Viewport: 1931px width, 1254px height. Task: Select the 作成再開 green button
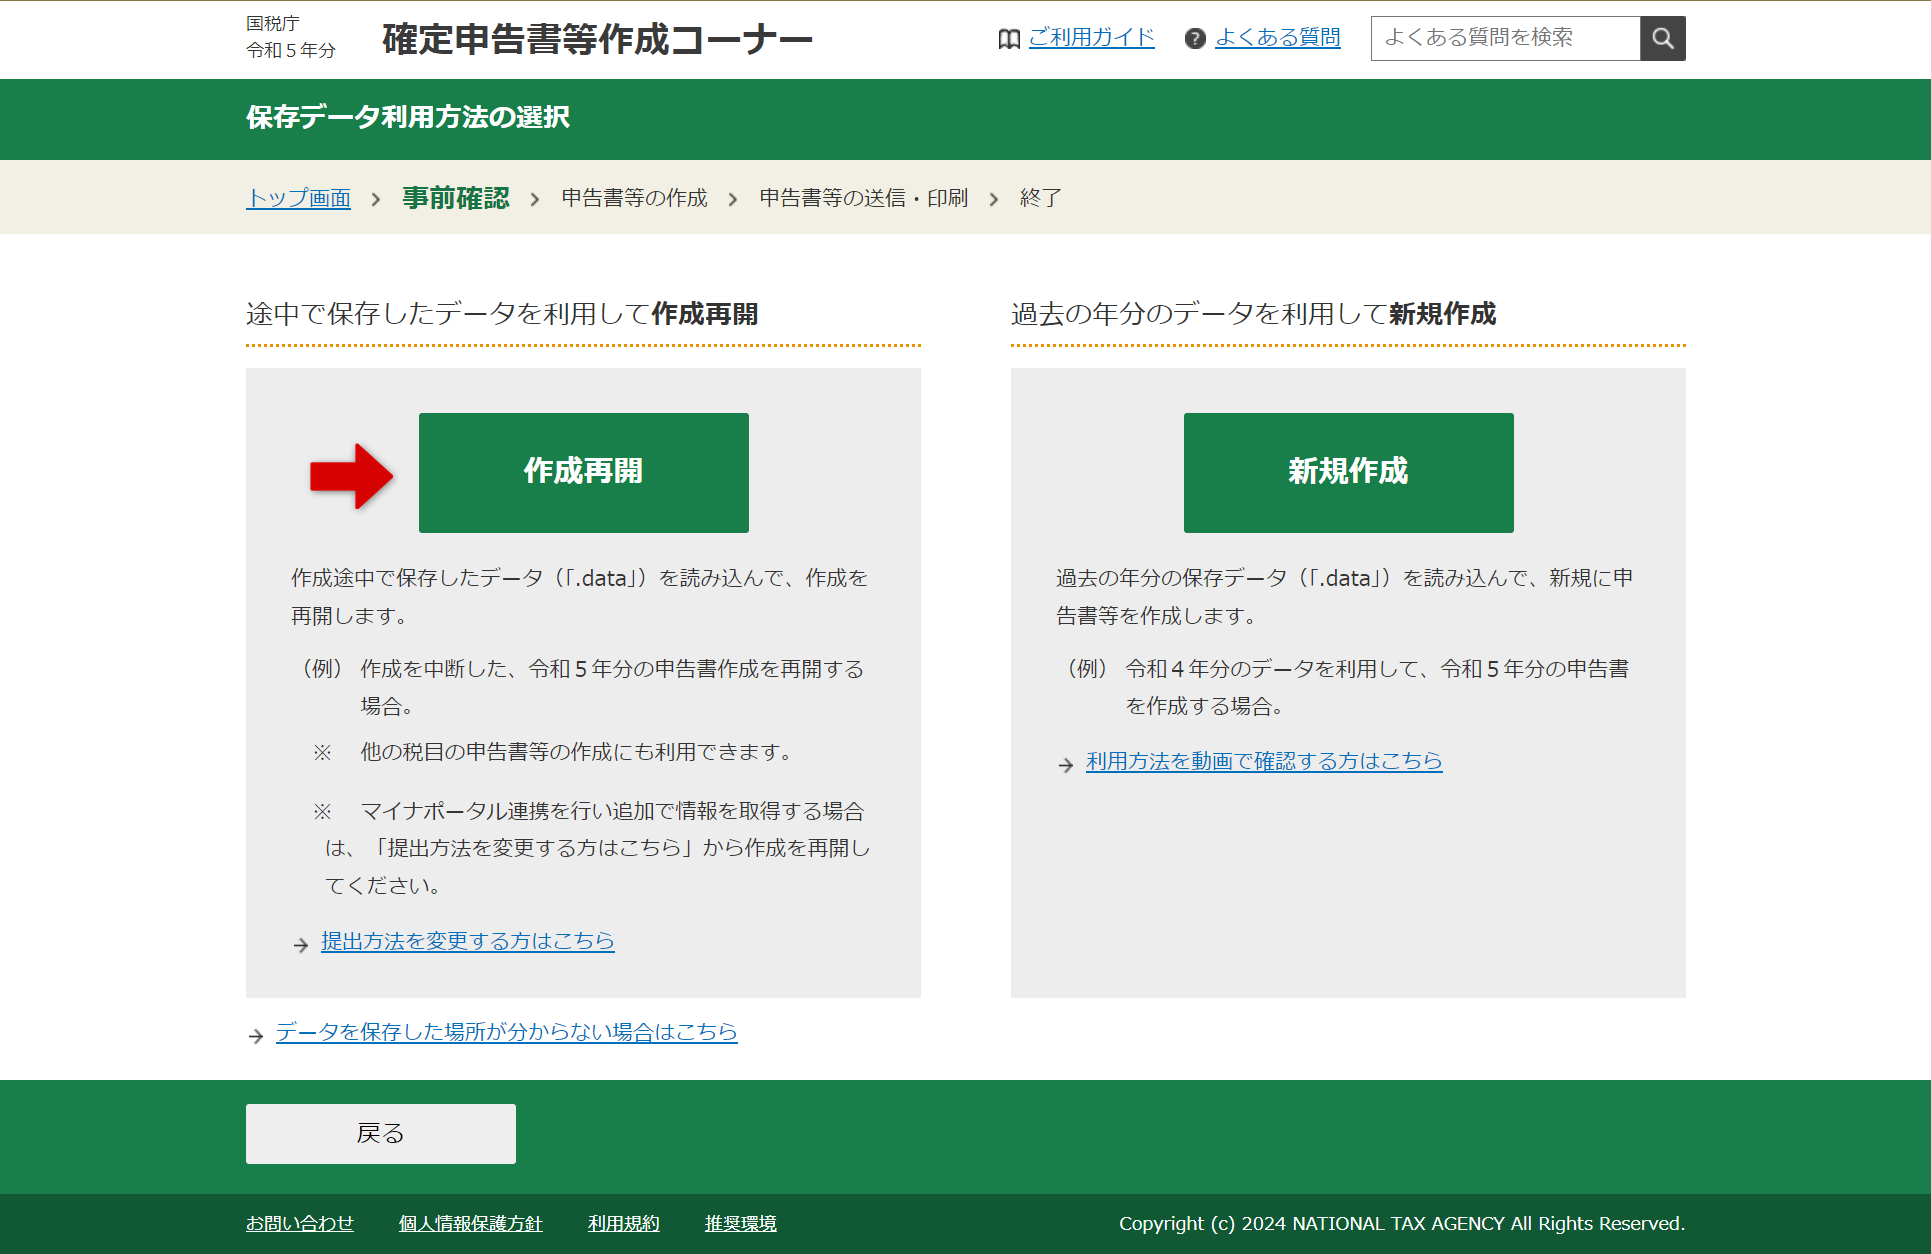583,472
